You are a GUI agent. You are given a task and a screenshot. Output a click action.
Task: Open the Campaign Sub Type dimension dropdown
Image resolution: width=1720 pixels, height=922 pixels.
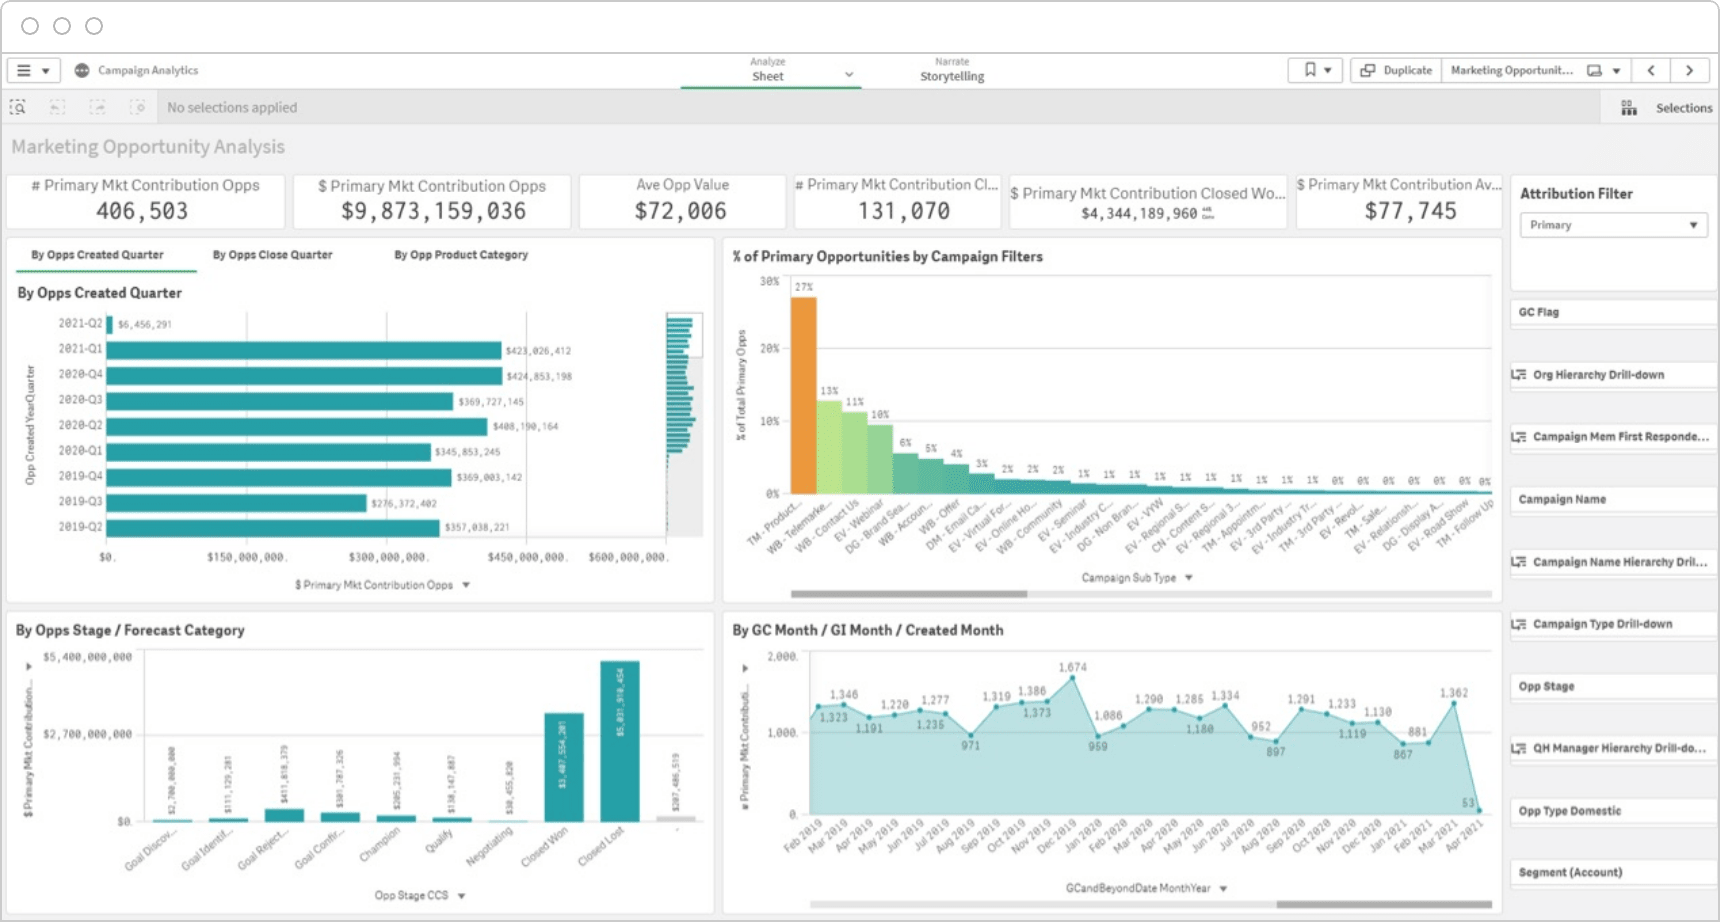point(1188,577)
